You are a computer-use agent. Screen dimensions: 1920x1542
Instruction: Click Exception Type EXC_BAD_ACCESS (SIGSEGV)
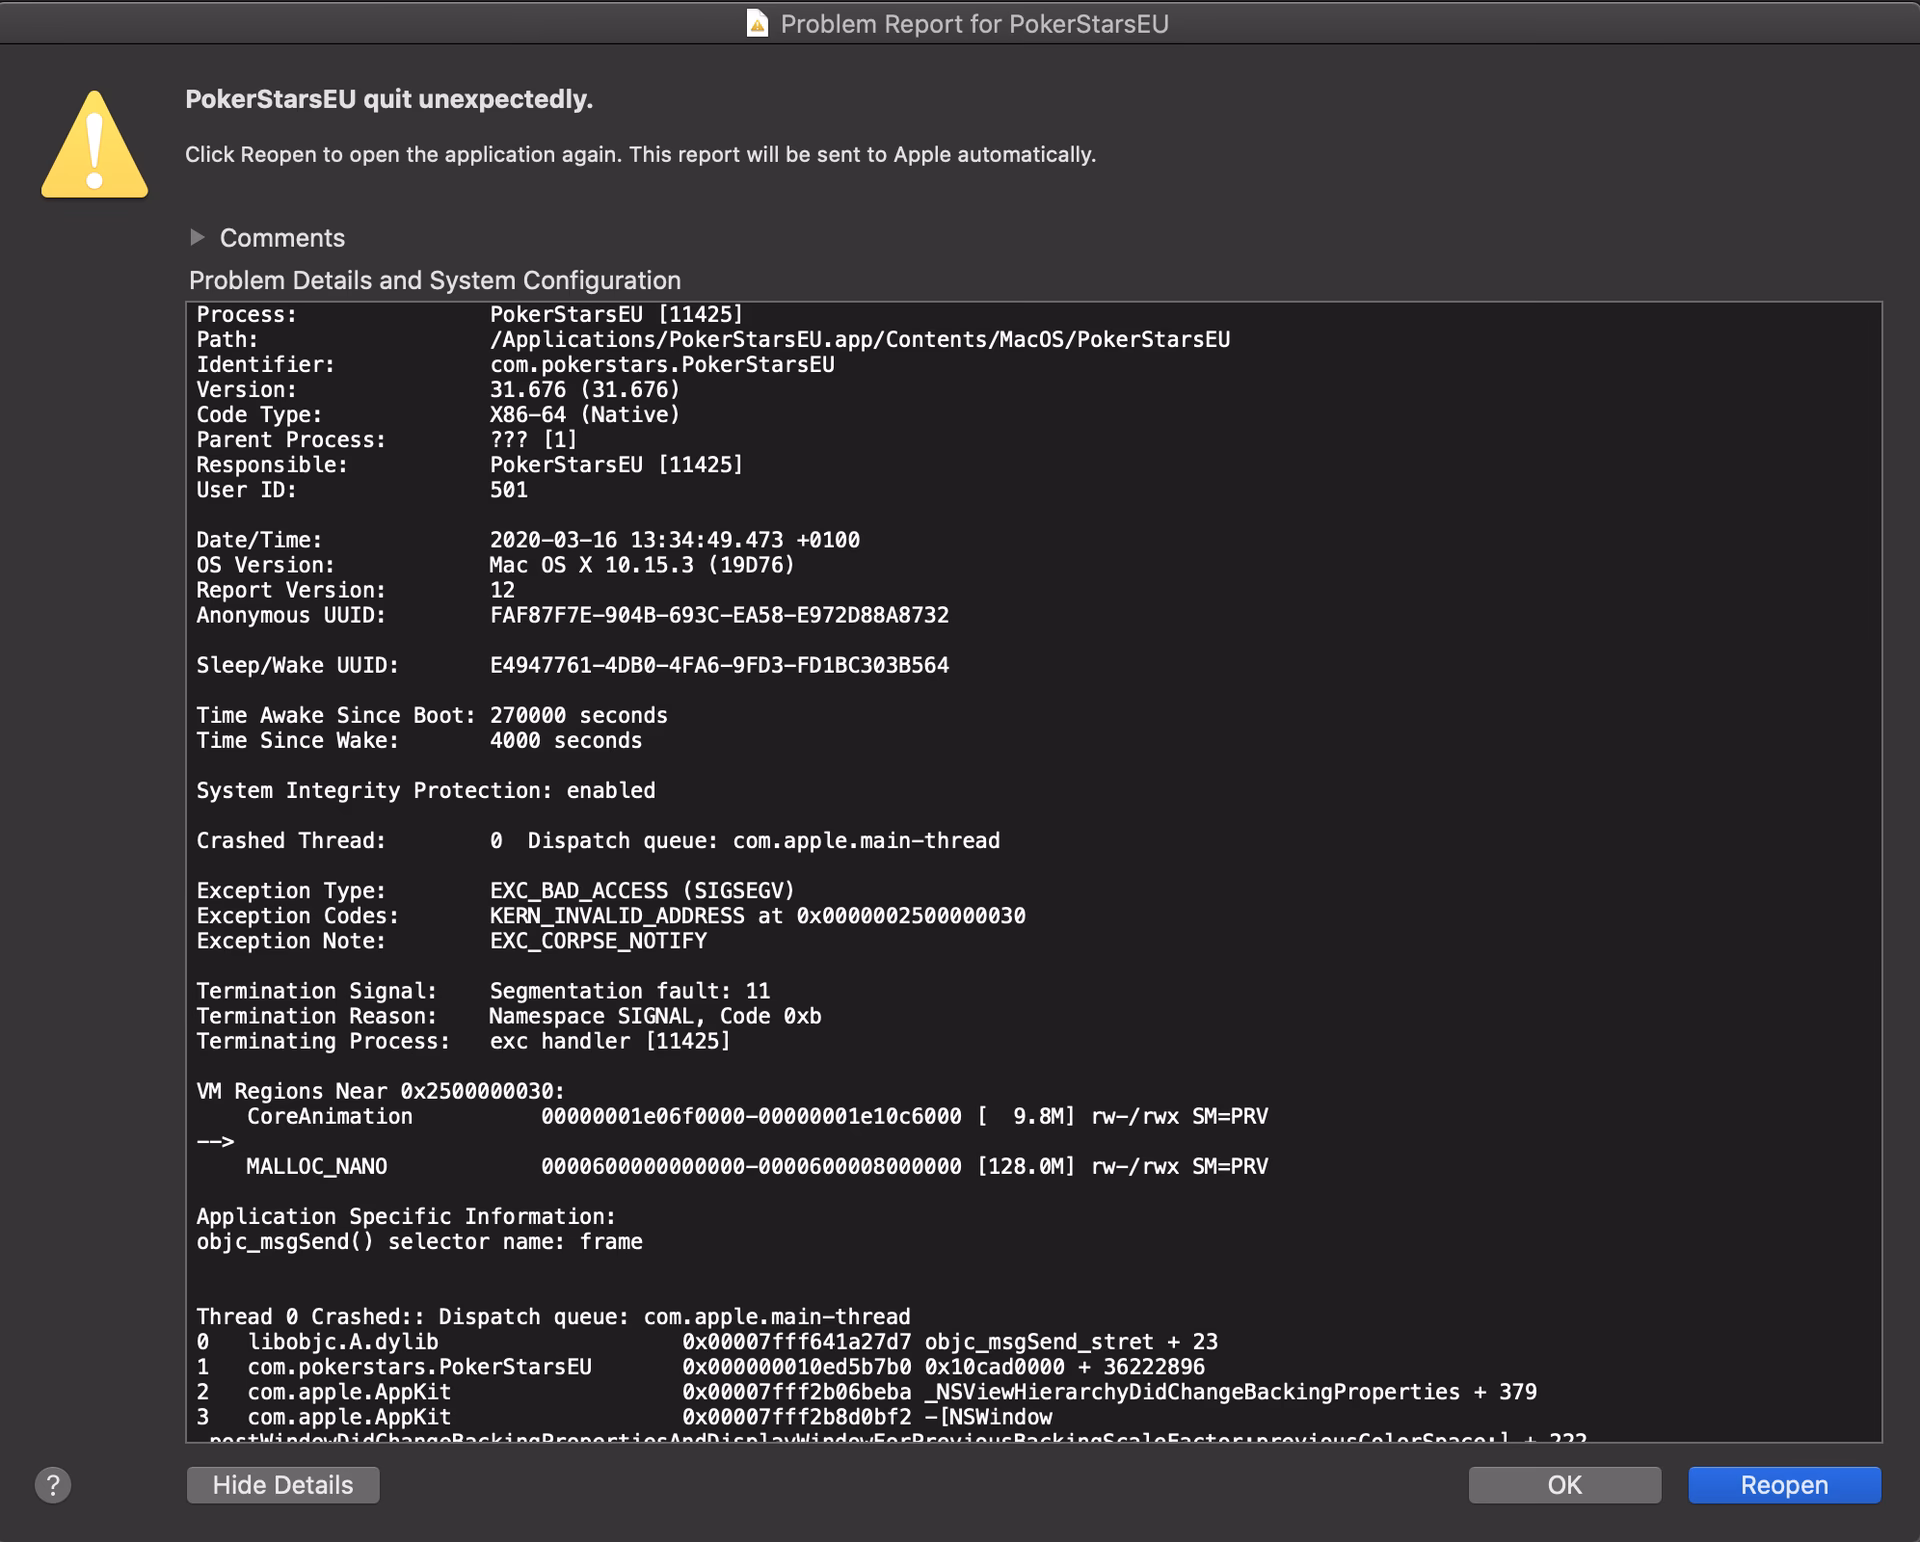[495, 890]
